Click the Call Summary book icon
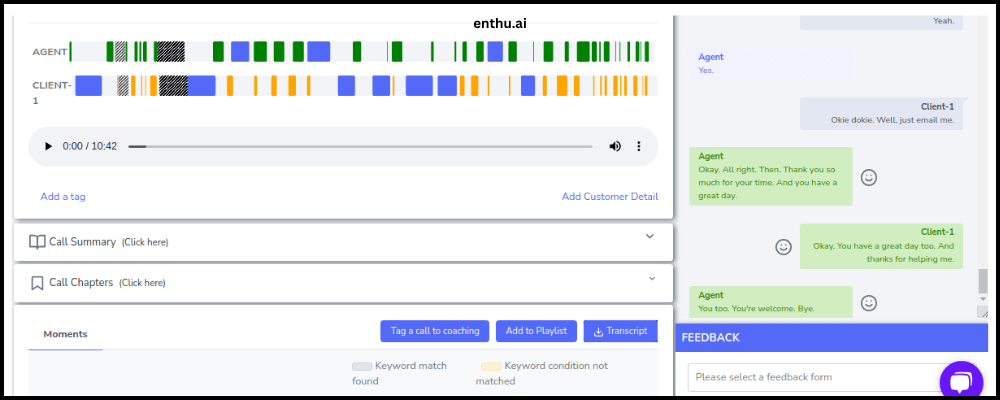The width and height of the screenshot is (1000, 400). [37, 242]
